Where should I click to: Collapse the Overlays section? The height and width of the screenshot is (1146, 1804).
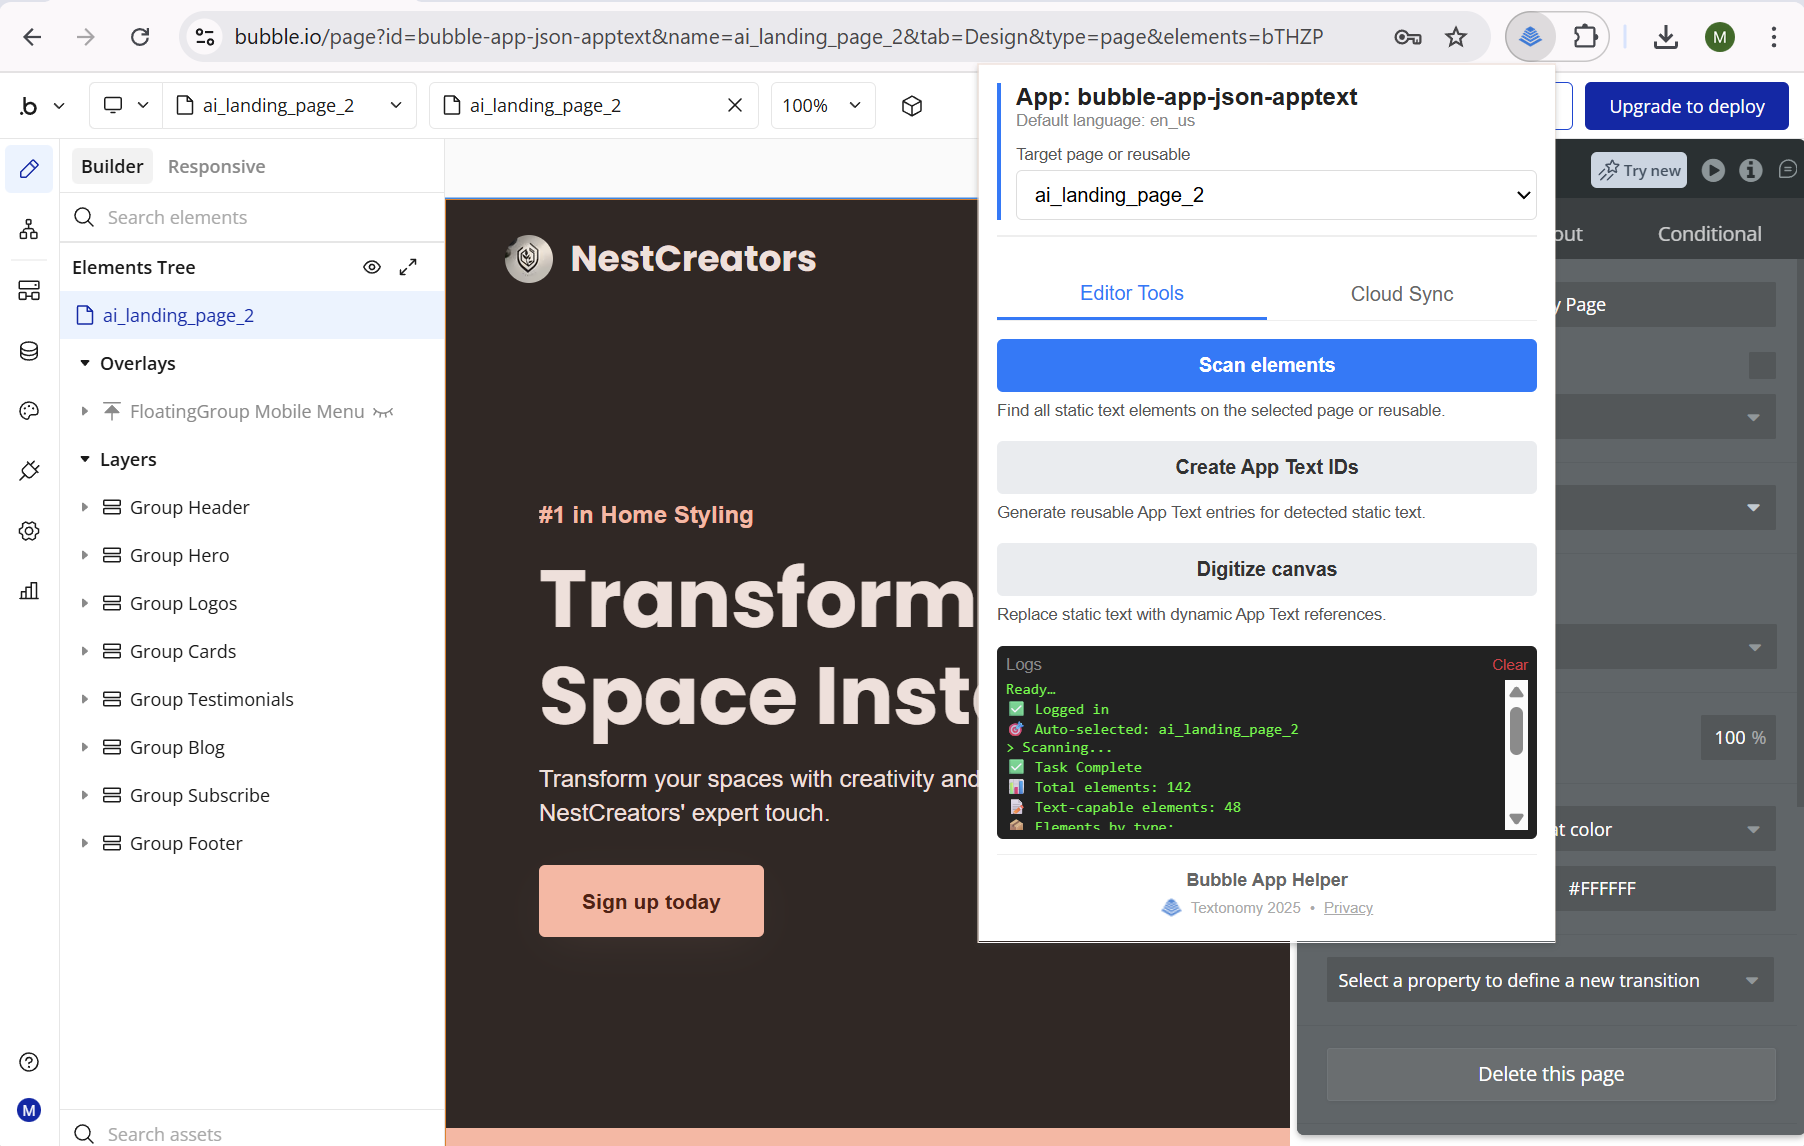click(84, 363)
